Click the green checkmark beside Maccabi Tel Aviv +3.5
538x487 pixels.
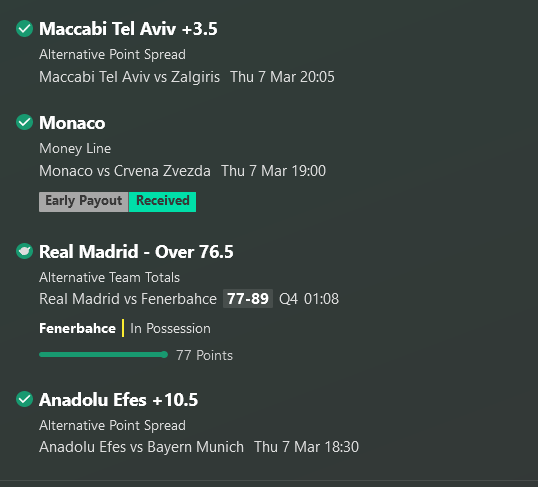tap(24, 28)
